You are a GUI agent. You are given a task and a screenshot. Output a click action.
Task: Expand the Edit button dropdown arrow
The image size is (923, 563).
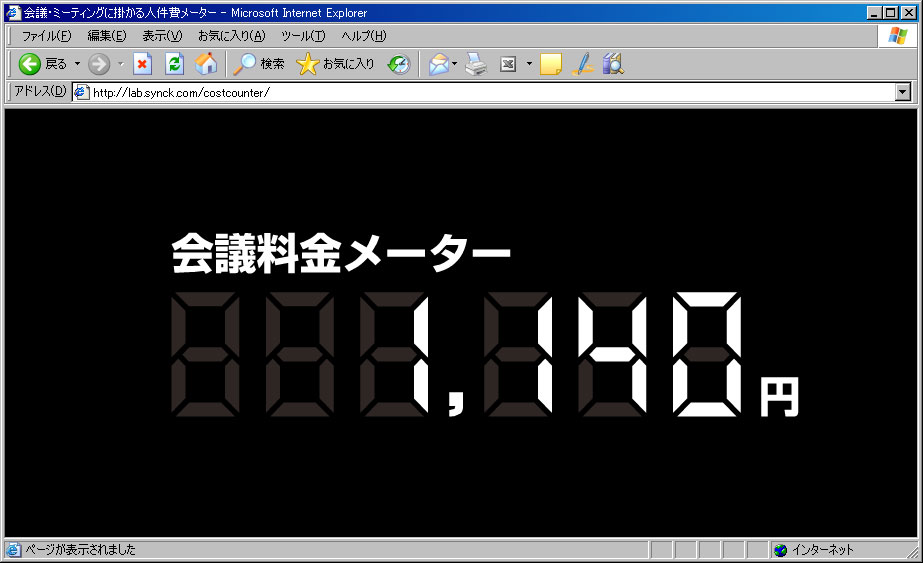tap(529, 64)
